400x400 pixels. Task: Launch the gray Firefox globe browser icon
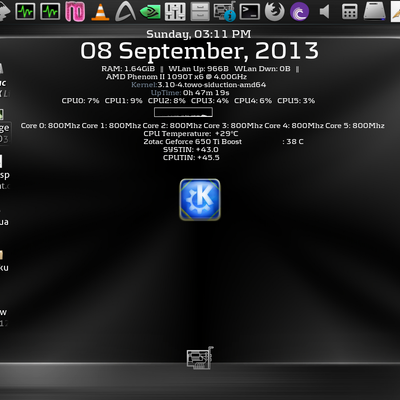pyautogui.click(x=275, y=12)
